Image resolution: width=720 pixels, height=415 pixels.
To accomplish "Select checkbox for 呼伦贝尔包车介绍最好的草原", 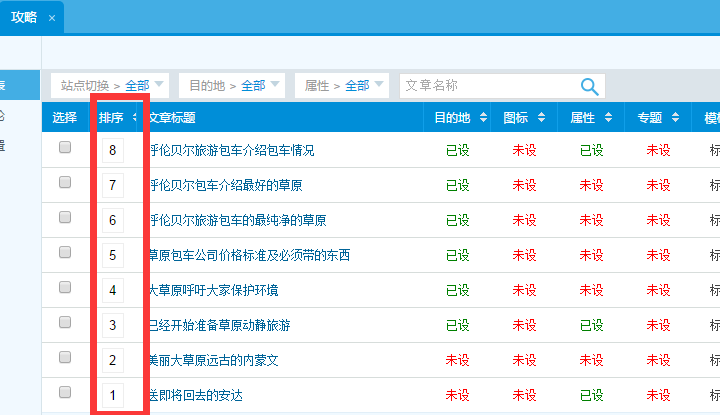I will pos(65,183).
